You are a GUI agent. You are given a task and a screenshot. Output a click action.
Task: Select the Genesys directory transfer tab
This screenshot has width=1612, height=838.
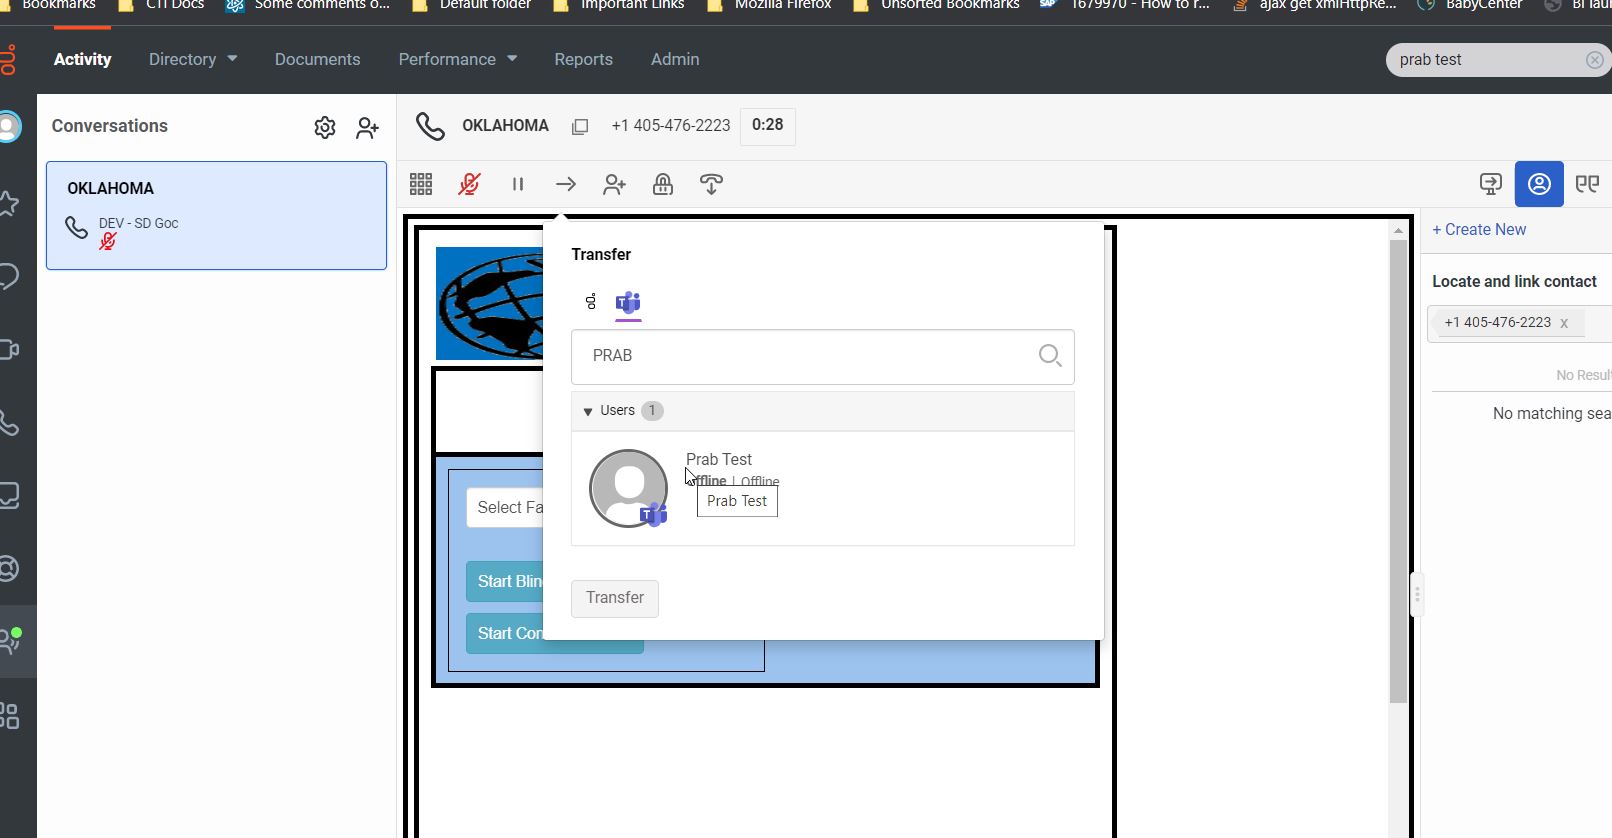point(591,301)
